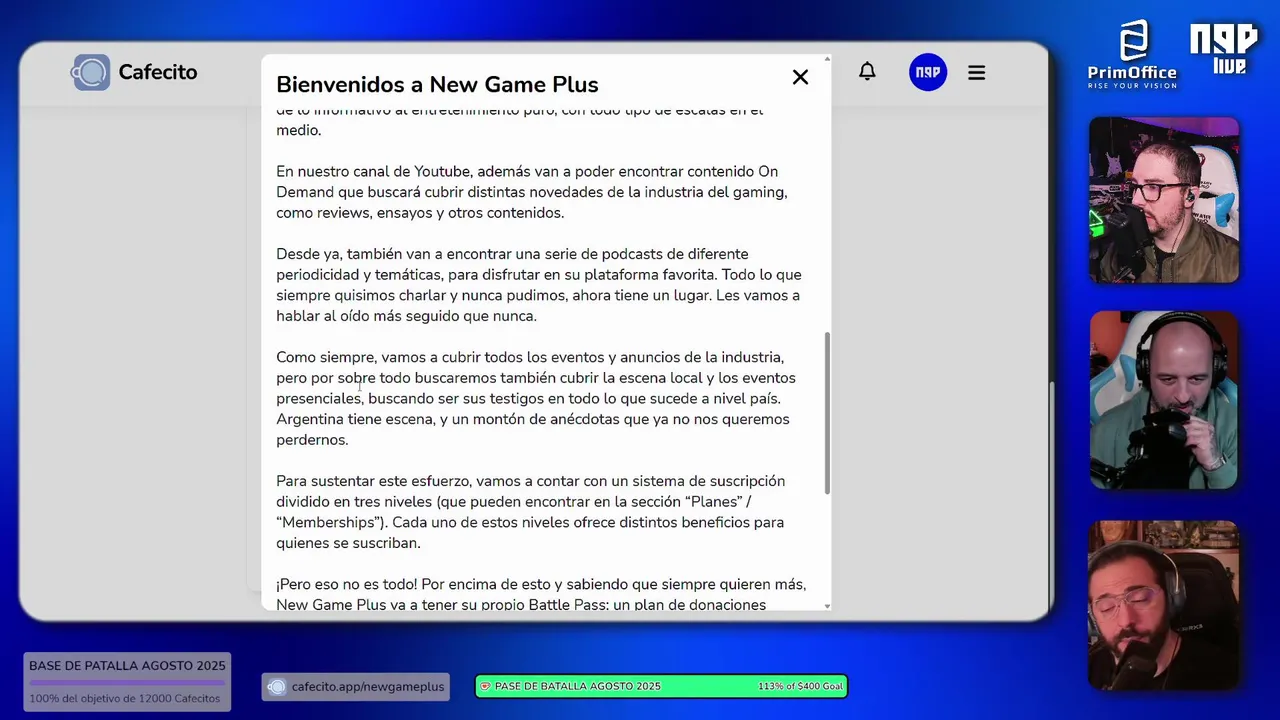Select the top webcam feed with glasses
The image size is (1280, 720).
(x=1164, y=200)
